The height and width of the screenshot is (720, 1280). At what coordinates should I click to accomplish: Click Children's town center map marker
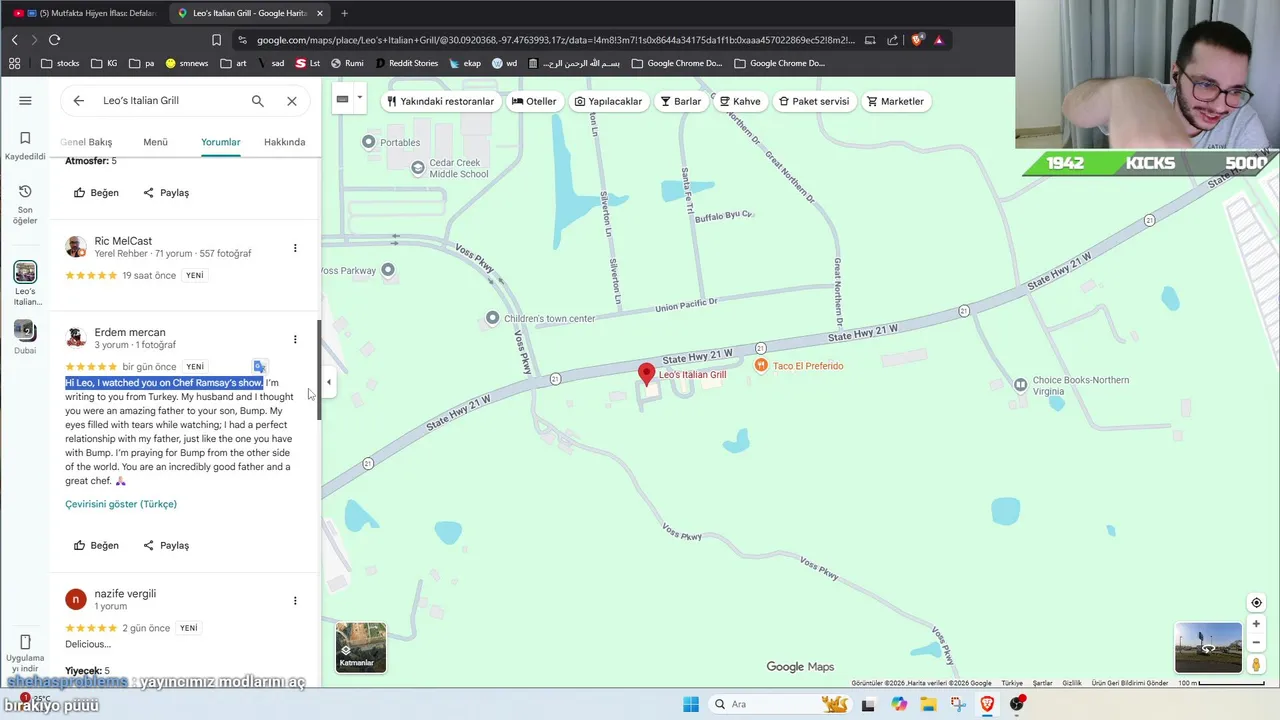[x=492, y=318]
